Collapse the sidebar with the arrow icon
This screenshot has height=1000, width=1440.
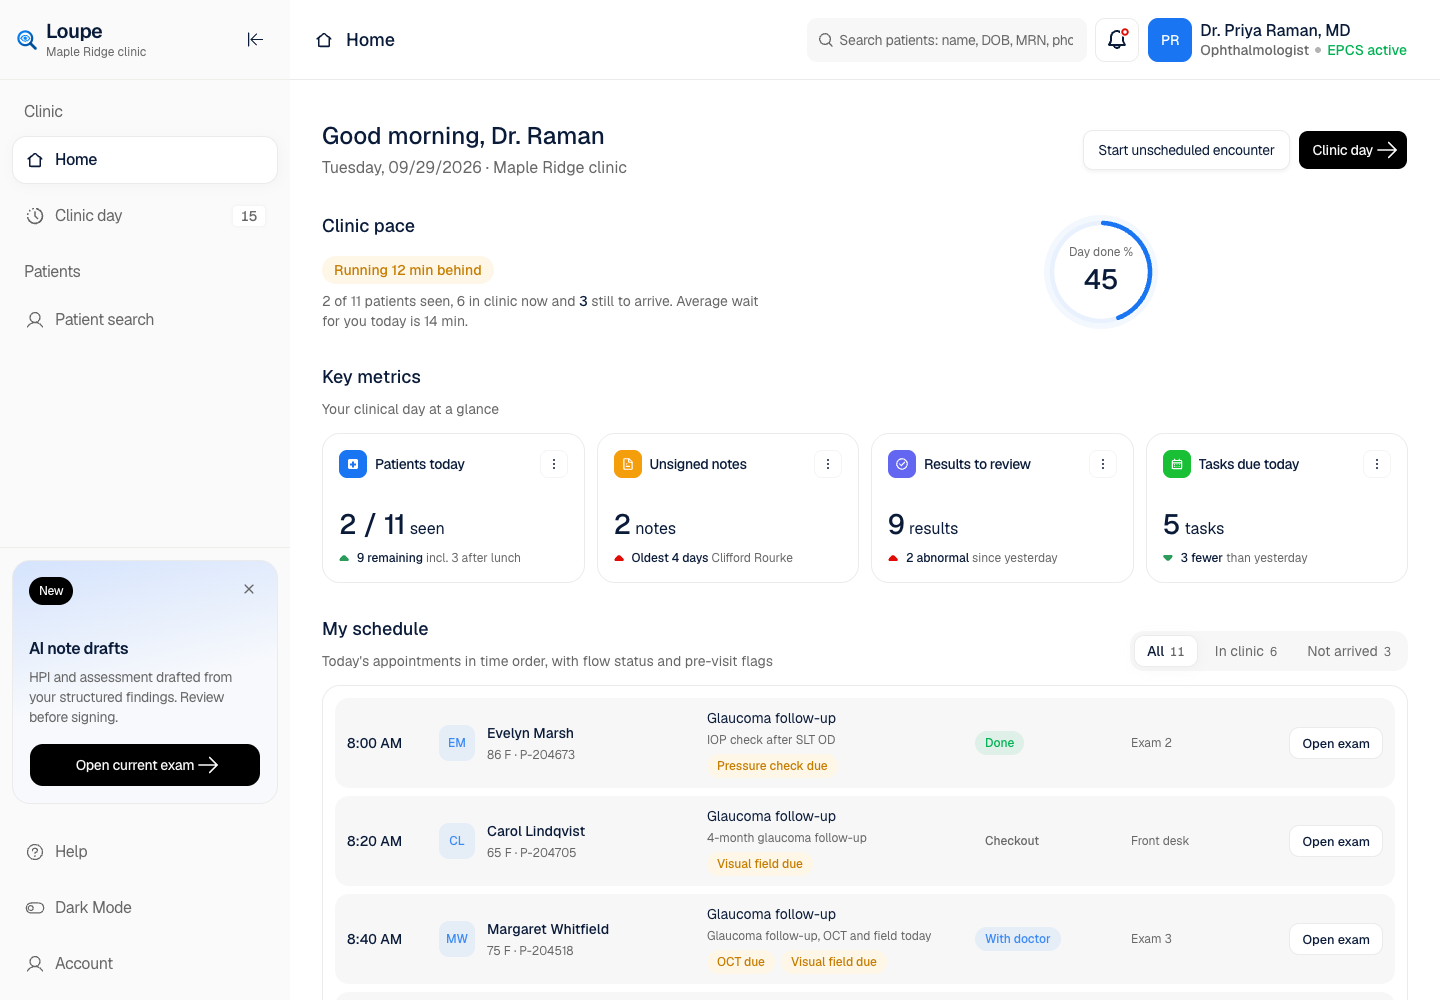(x=255, y=40)
